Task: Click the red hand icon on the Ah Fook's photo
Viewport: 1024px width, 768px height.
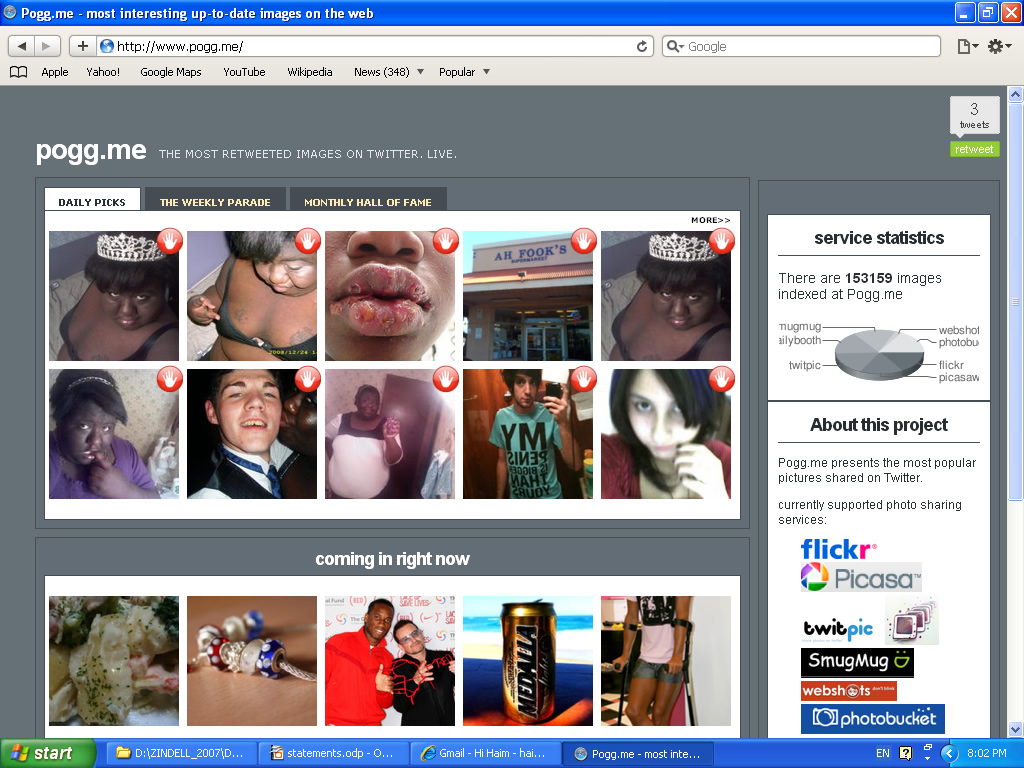Action: click(584, 241)
